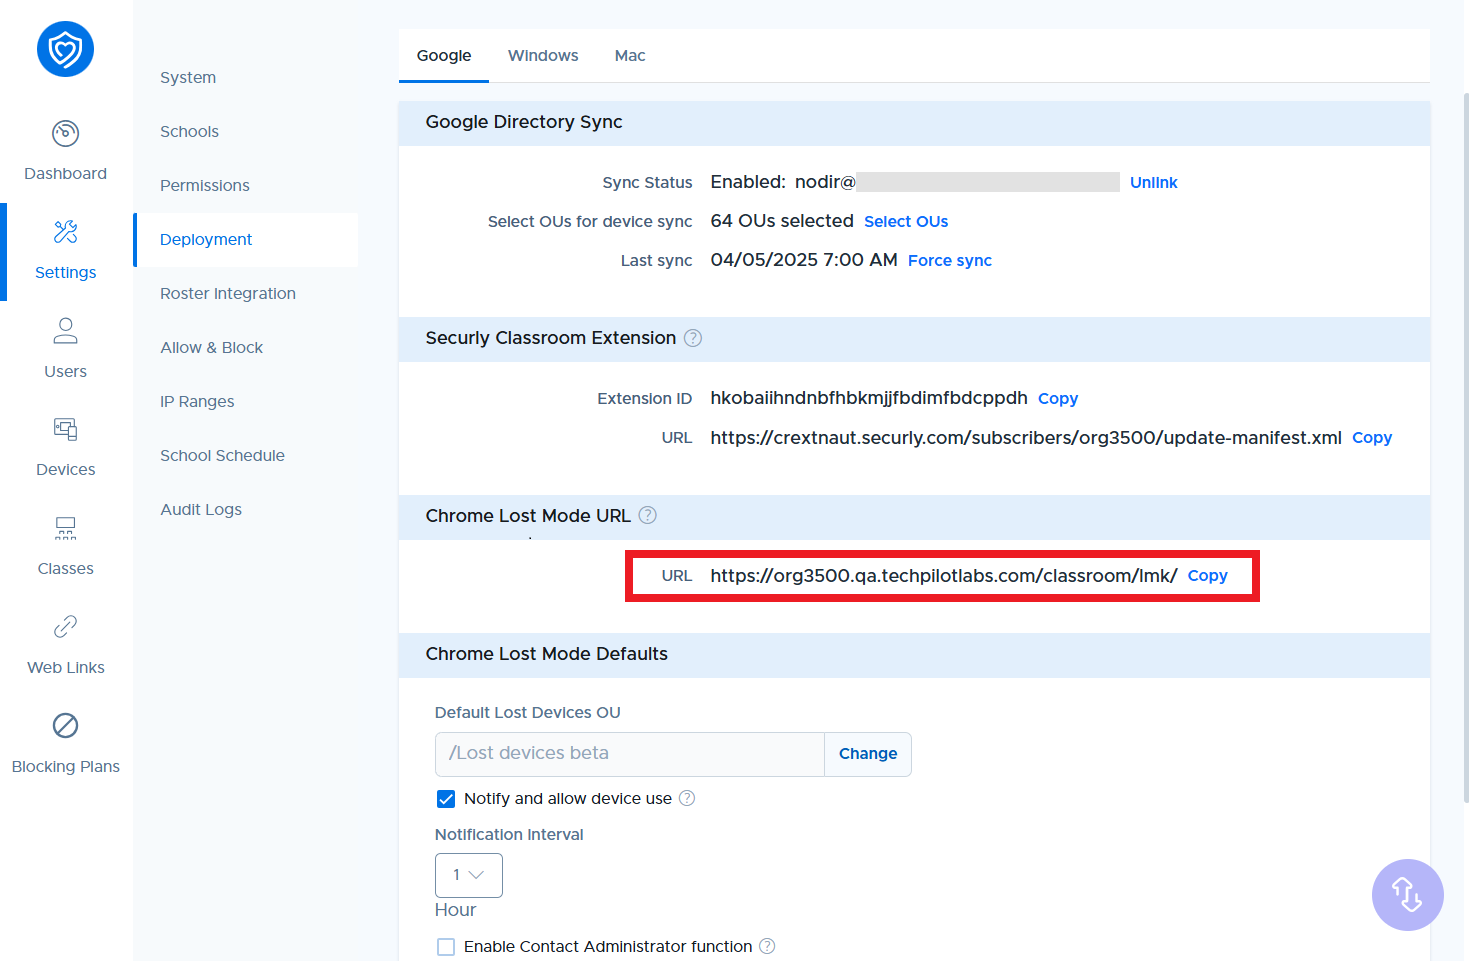Open School Schedule section
Screen dimensions: 1469x961
tap(222, 456)
